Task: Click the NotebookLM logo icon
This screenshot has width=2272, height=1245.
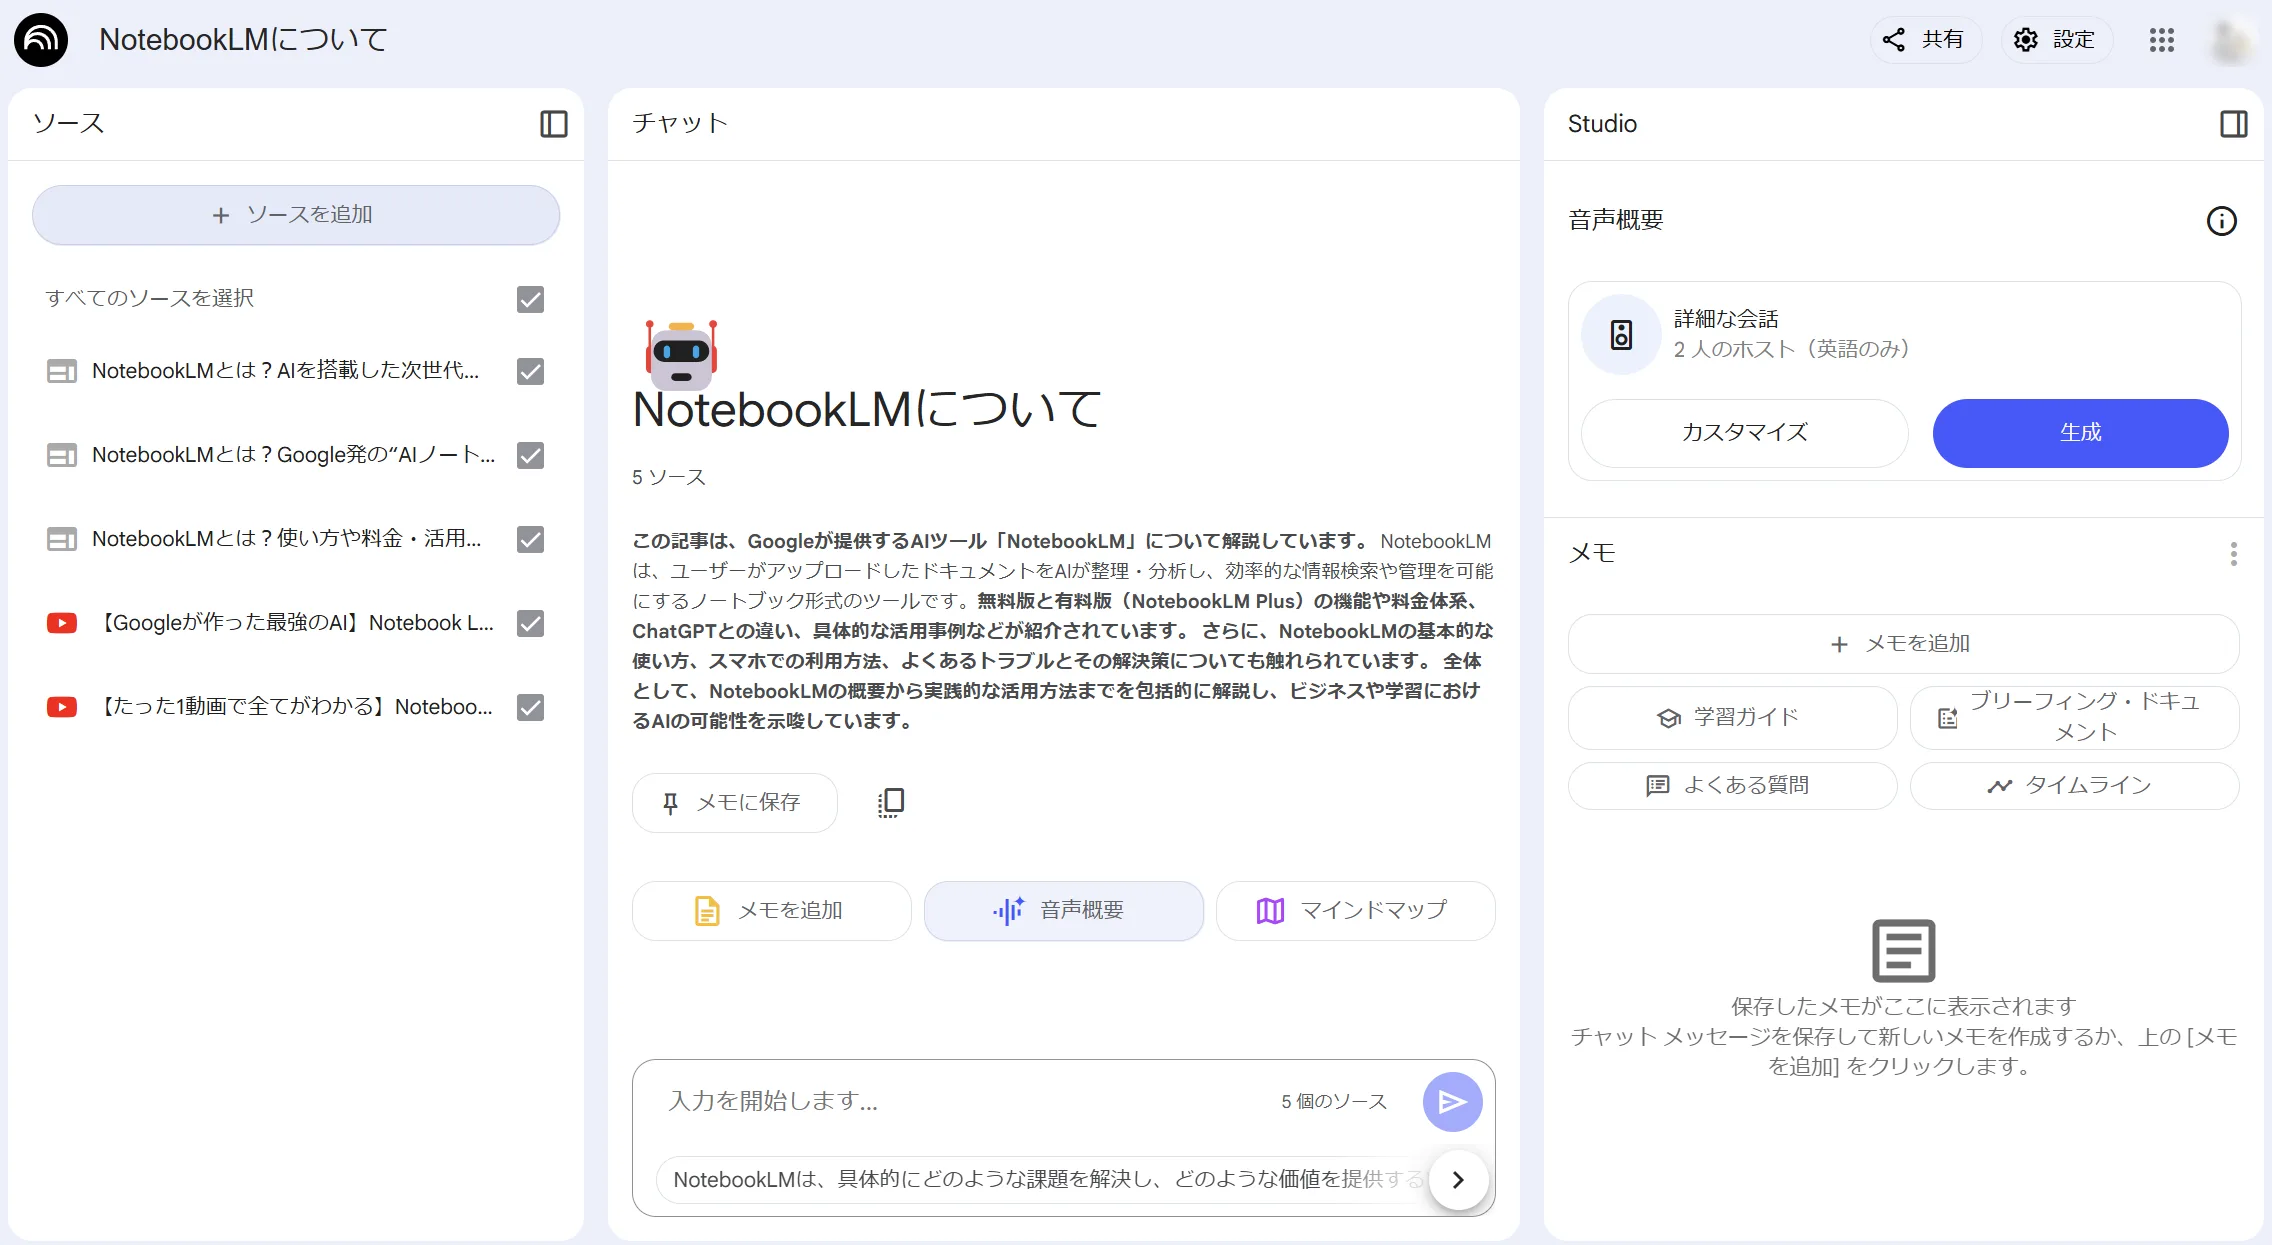Action: (x=41, y=40)
